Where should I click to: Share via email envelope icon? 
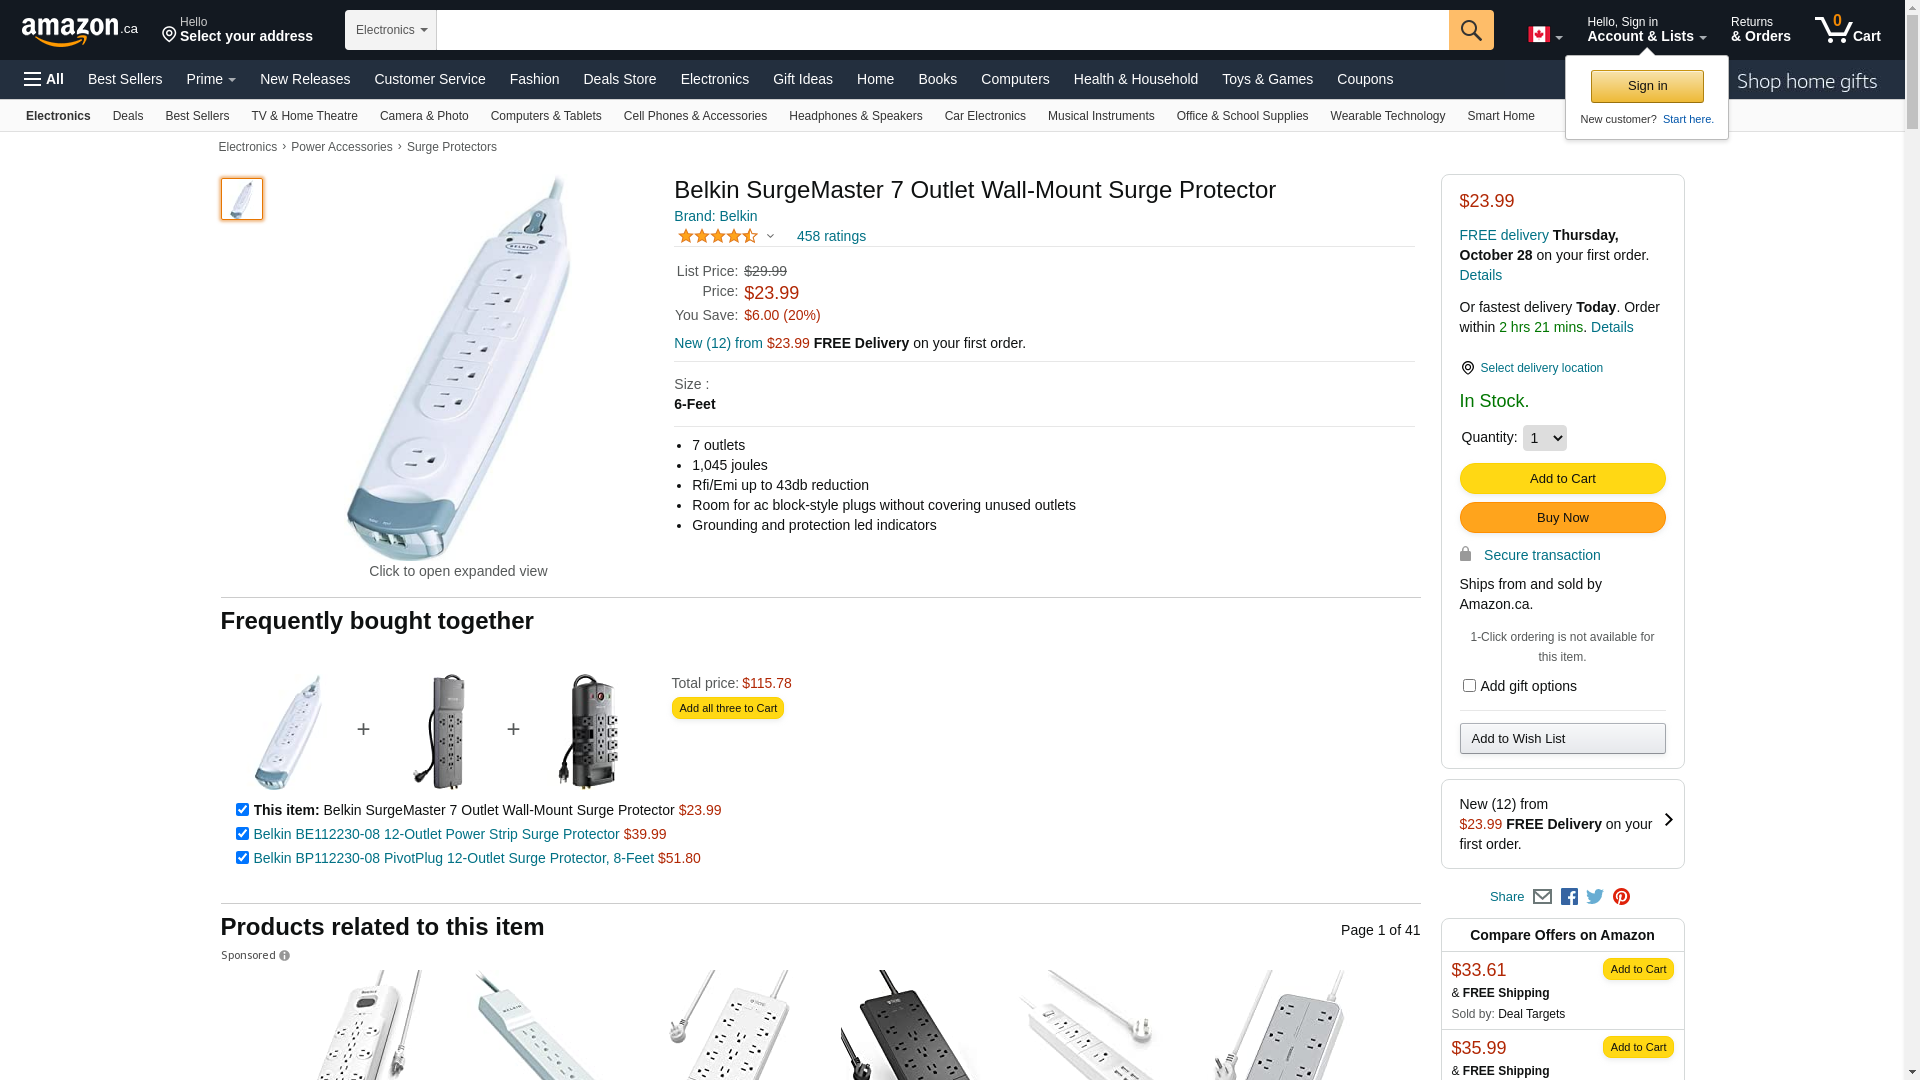pyautogui.click(x=1542, y=897)
